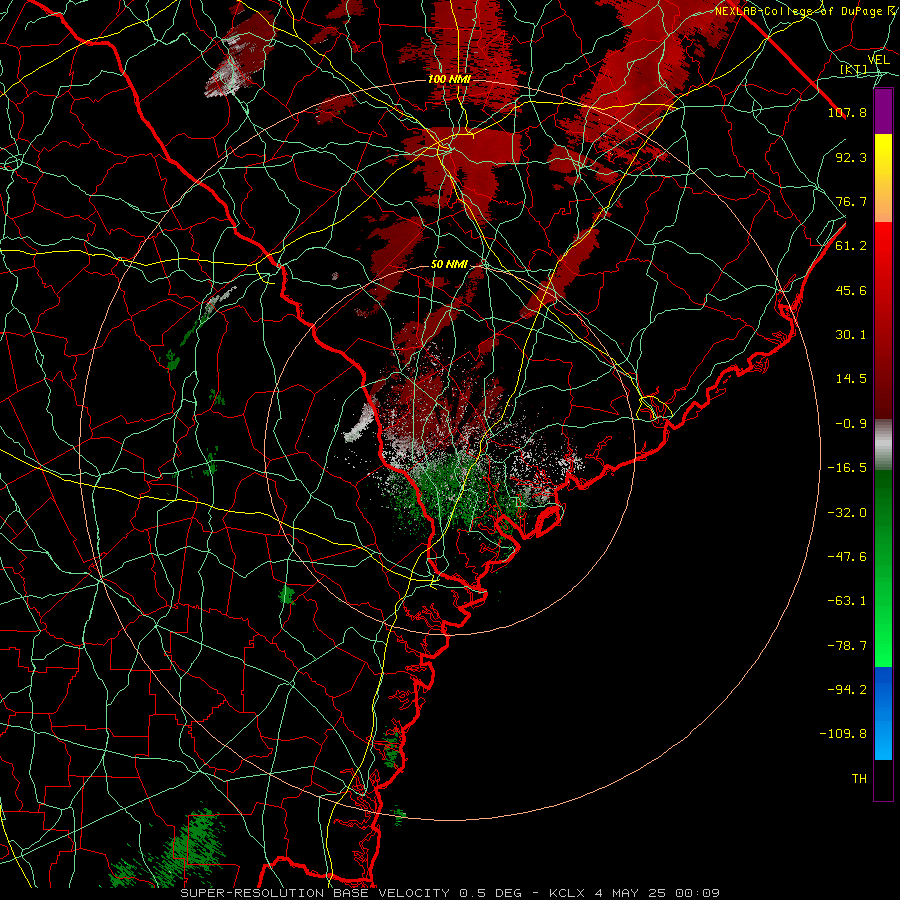Click the KCLX station identifier in the caption
900x900 pixels.
(x=567, y=893)
